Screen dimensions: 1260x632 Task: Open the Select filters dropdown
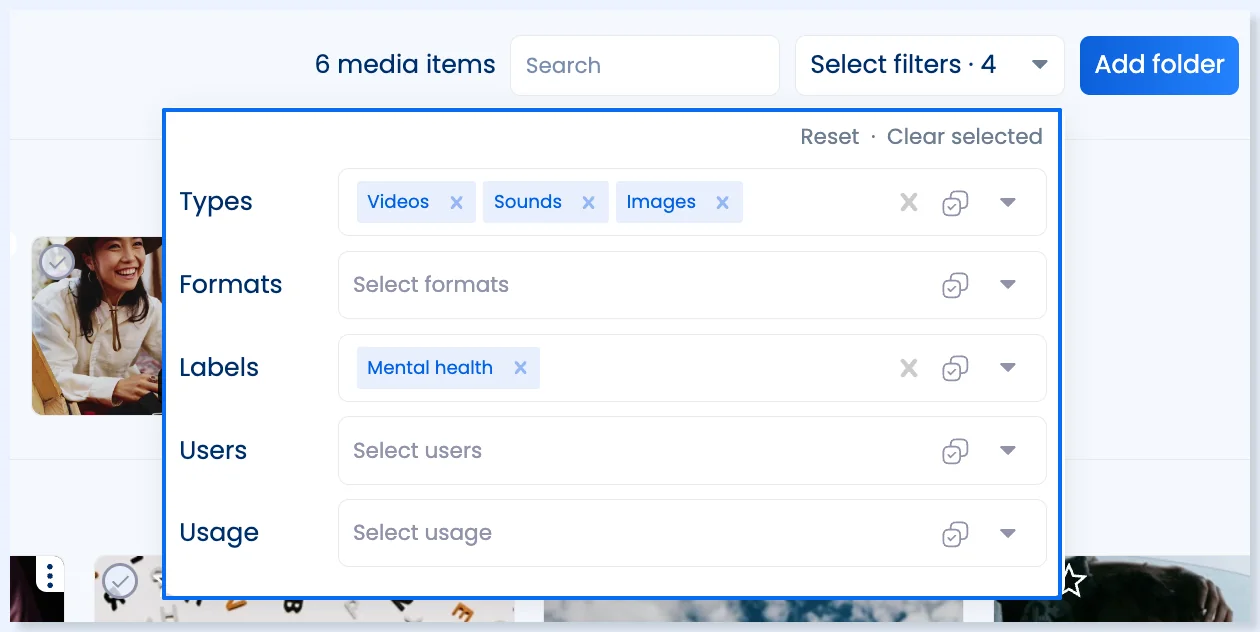(929, 65)
